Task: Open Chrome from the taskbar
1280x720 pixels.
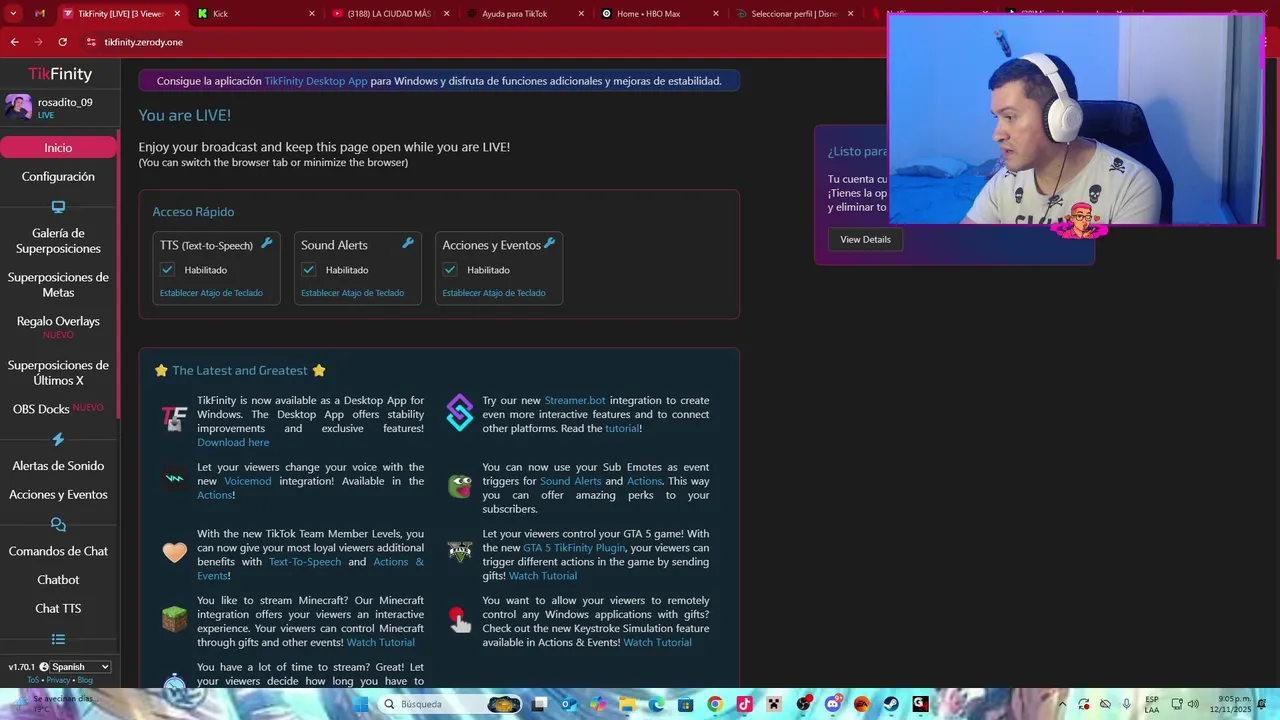Action: click(x=714, y=704)
